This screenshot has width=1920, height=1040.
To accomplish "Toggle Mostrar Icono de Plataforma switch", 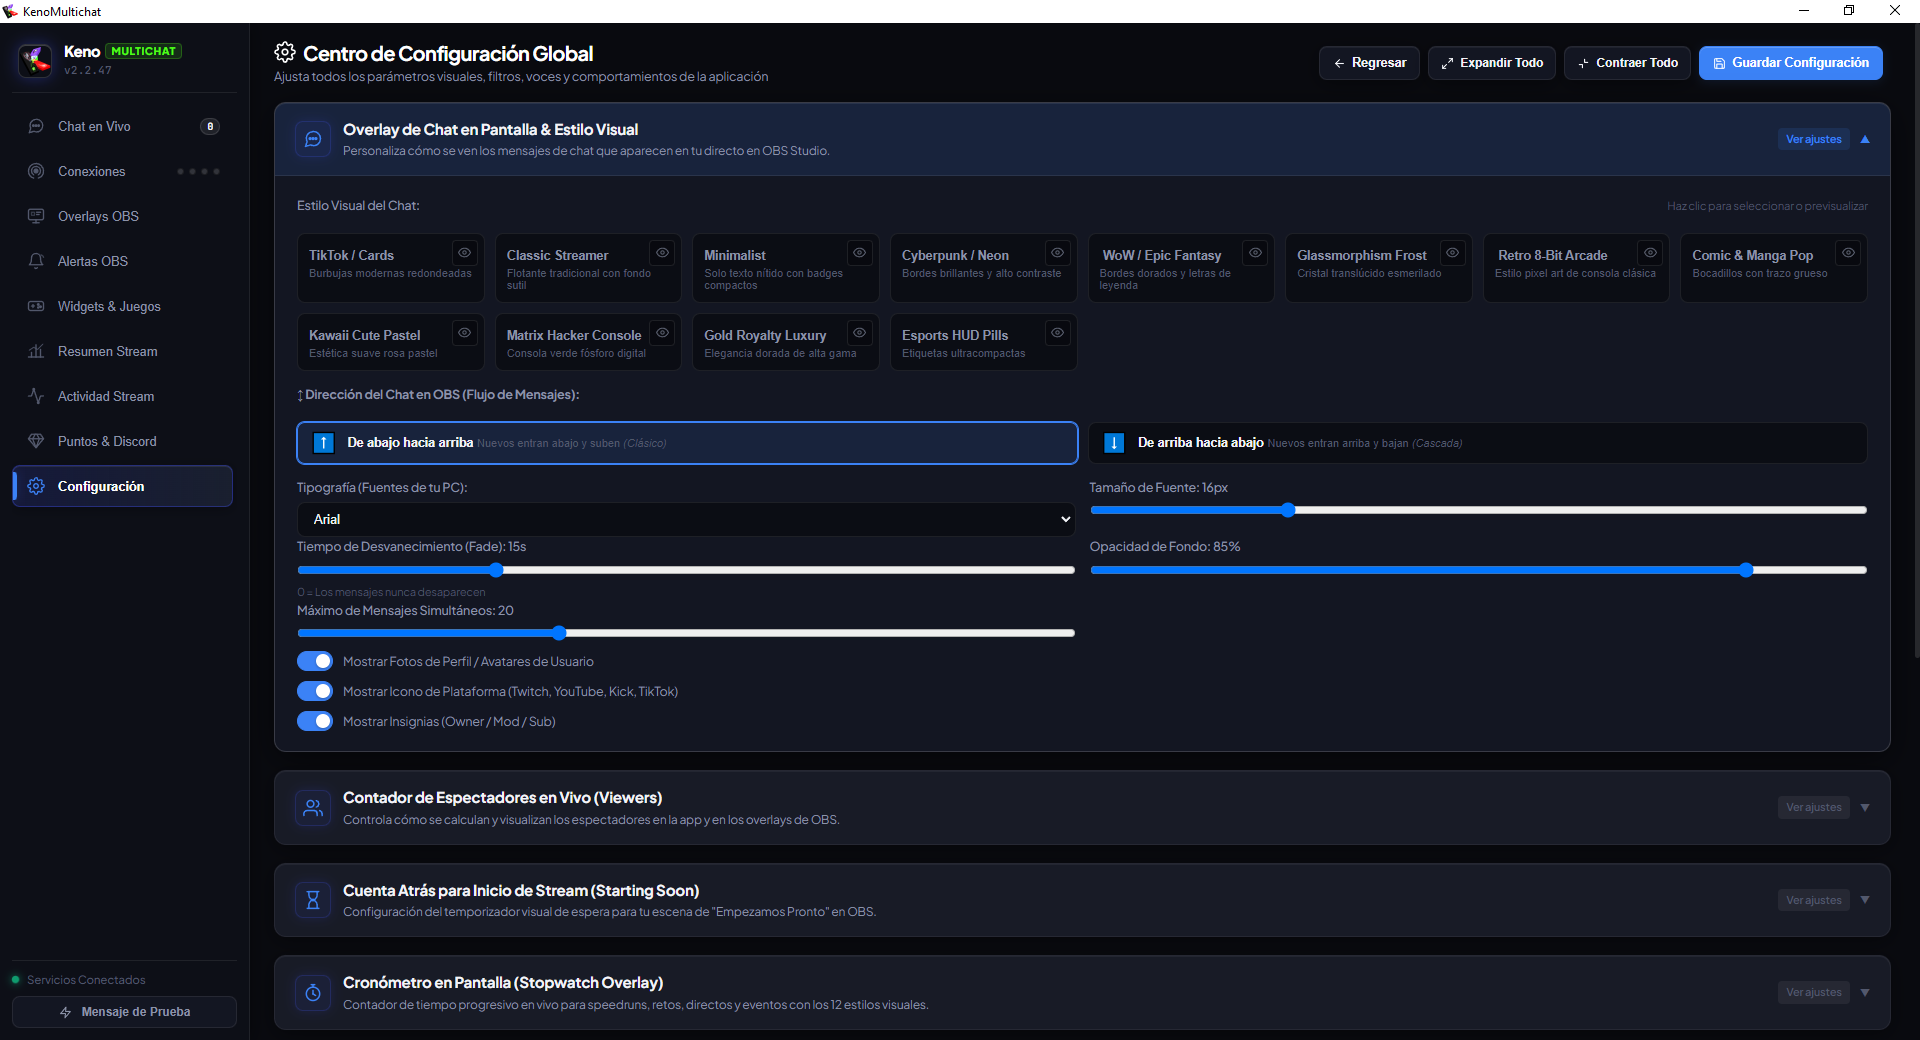I will 315,691.
